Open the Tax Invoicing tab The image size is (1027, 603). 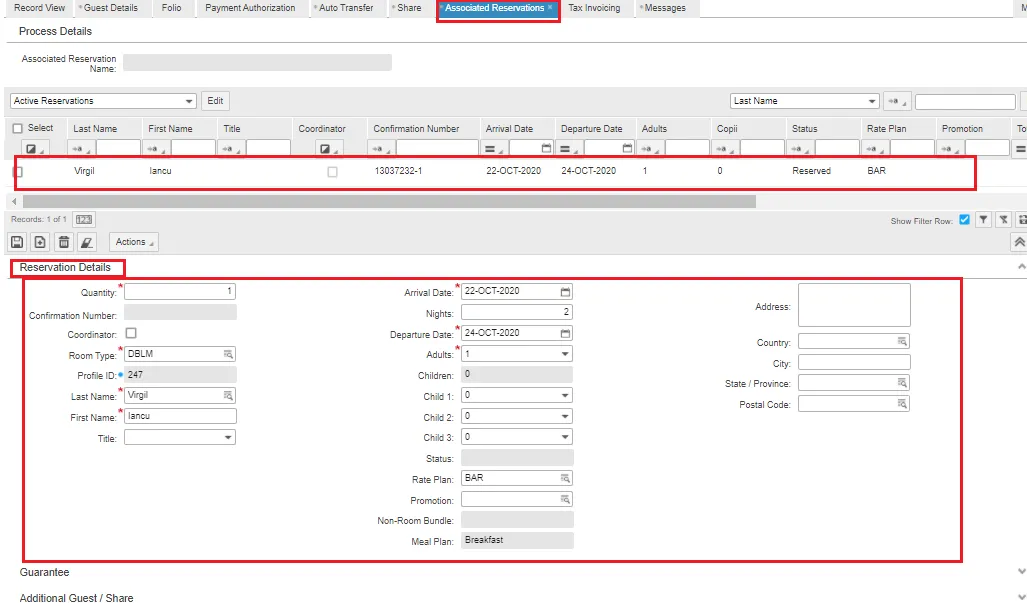coord(594,8)
